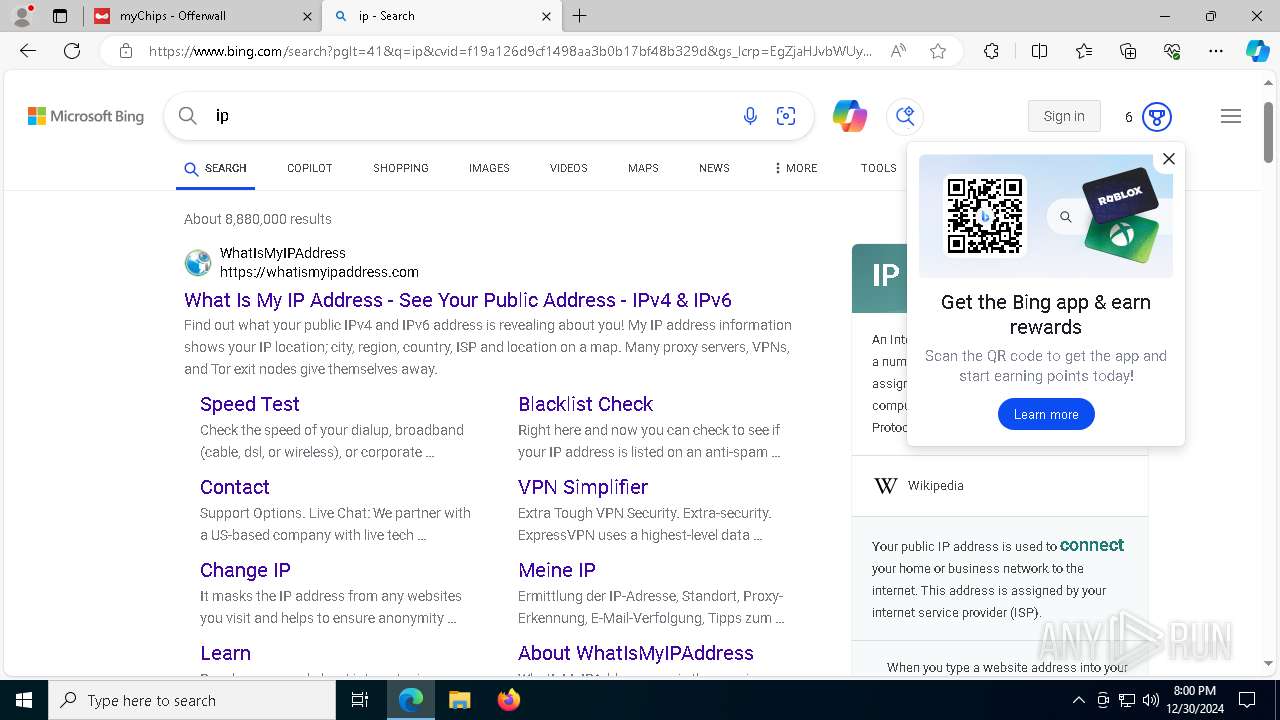The image size is (1280, 720).
Task: Close the ip - Search tab
Action: [x=546, y=16]
